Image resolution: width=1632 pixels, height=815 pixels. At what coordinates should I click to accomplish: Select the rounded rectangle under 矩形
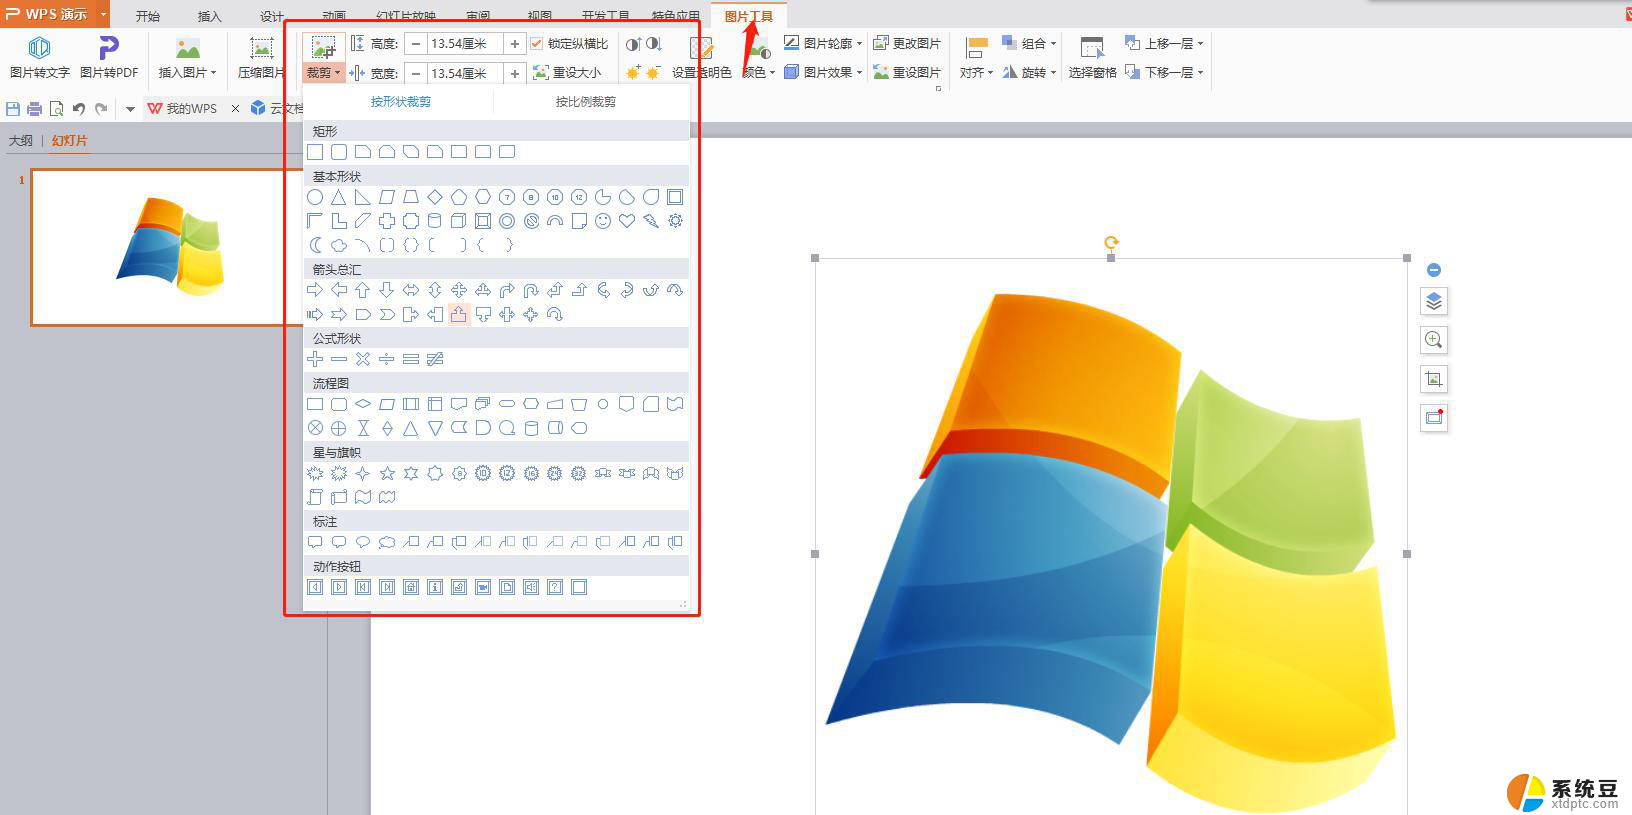(339, 152)
